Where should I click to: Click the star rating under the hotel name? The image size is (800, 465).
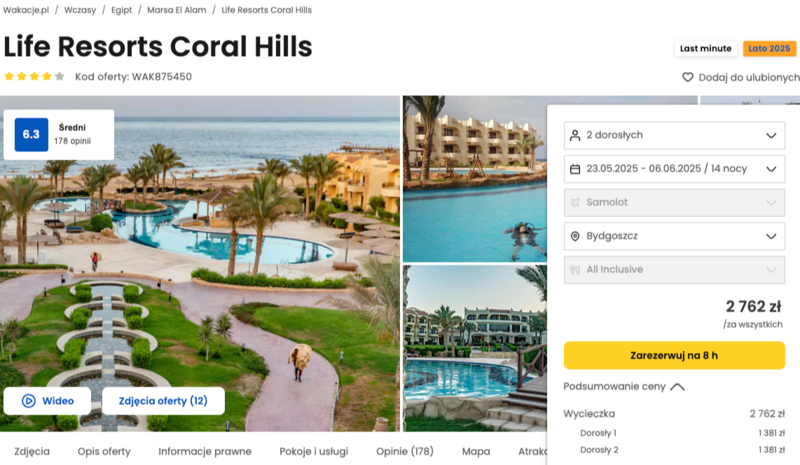pos(34,77)
